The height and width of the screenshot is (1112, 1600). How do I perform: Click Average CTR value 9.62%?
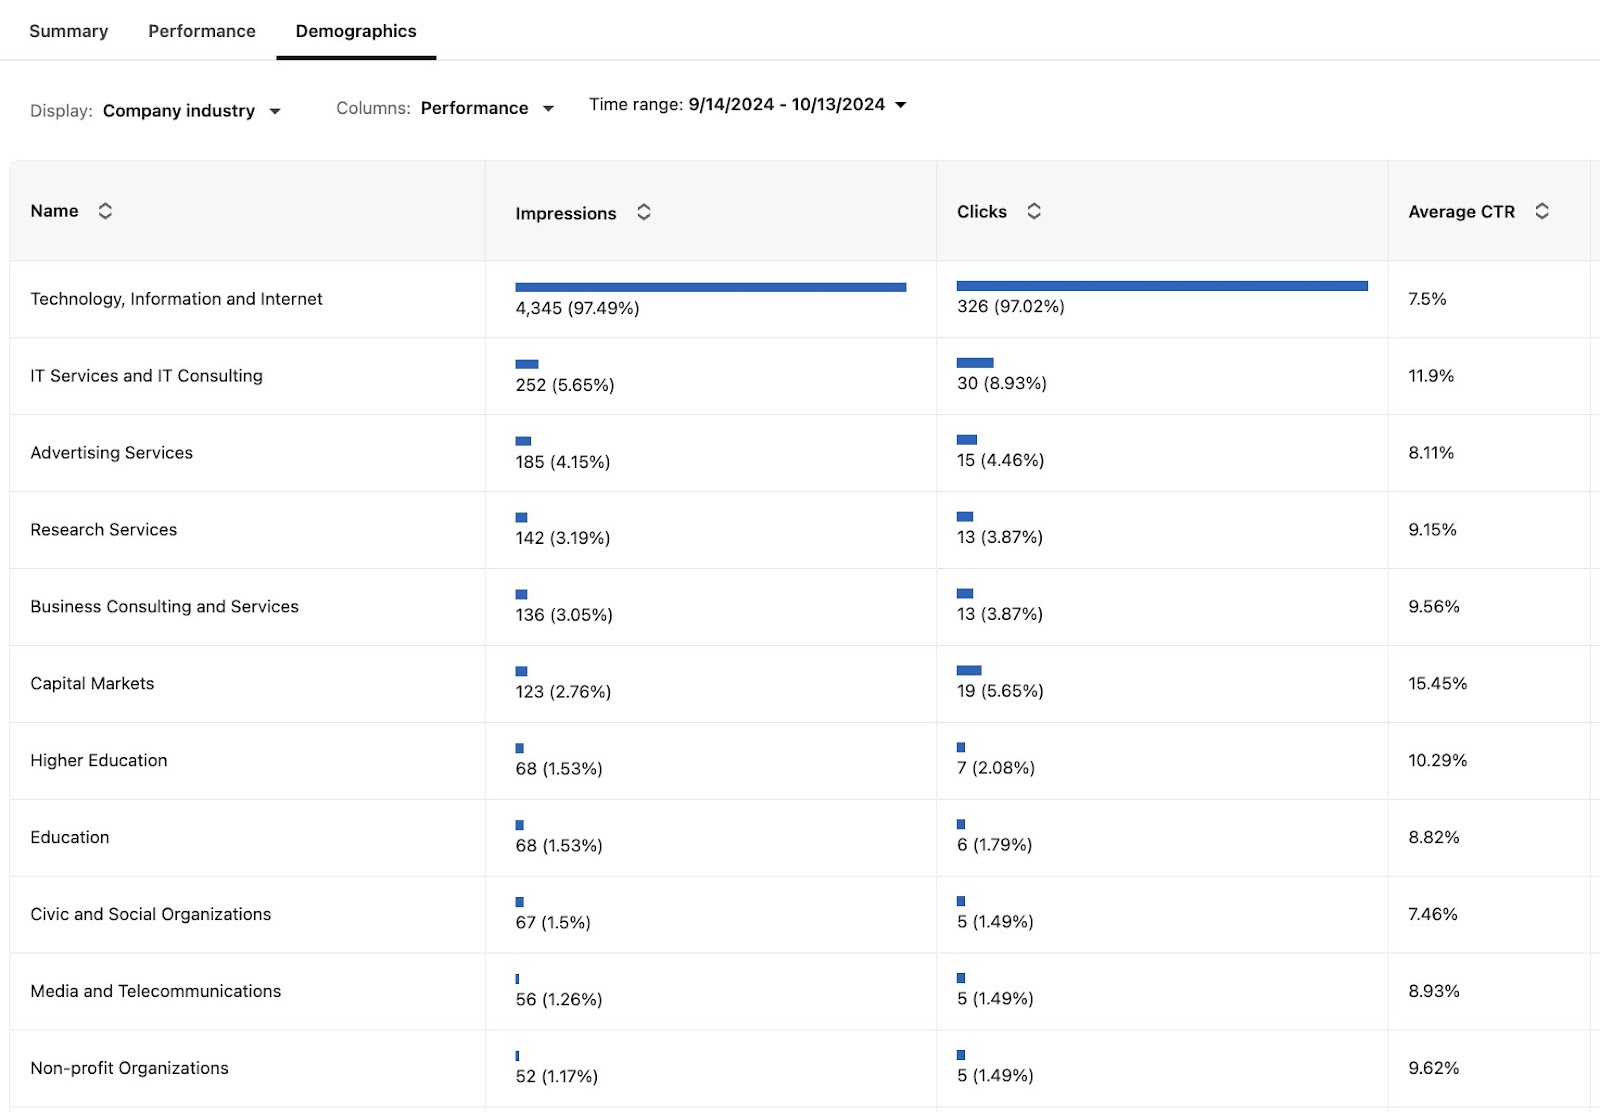pyautogui.click(x=1434, y=1069)
